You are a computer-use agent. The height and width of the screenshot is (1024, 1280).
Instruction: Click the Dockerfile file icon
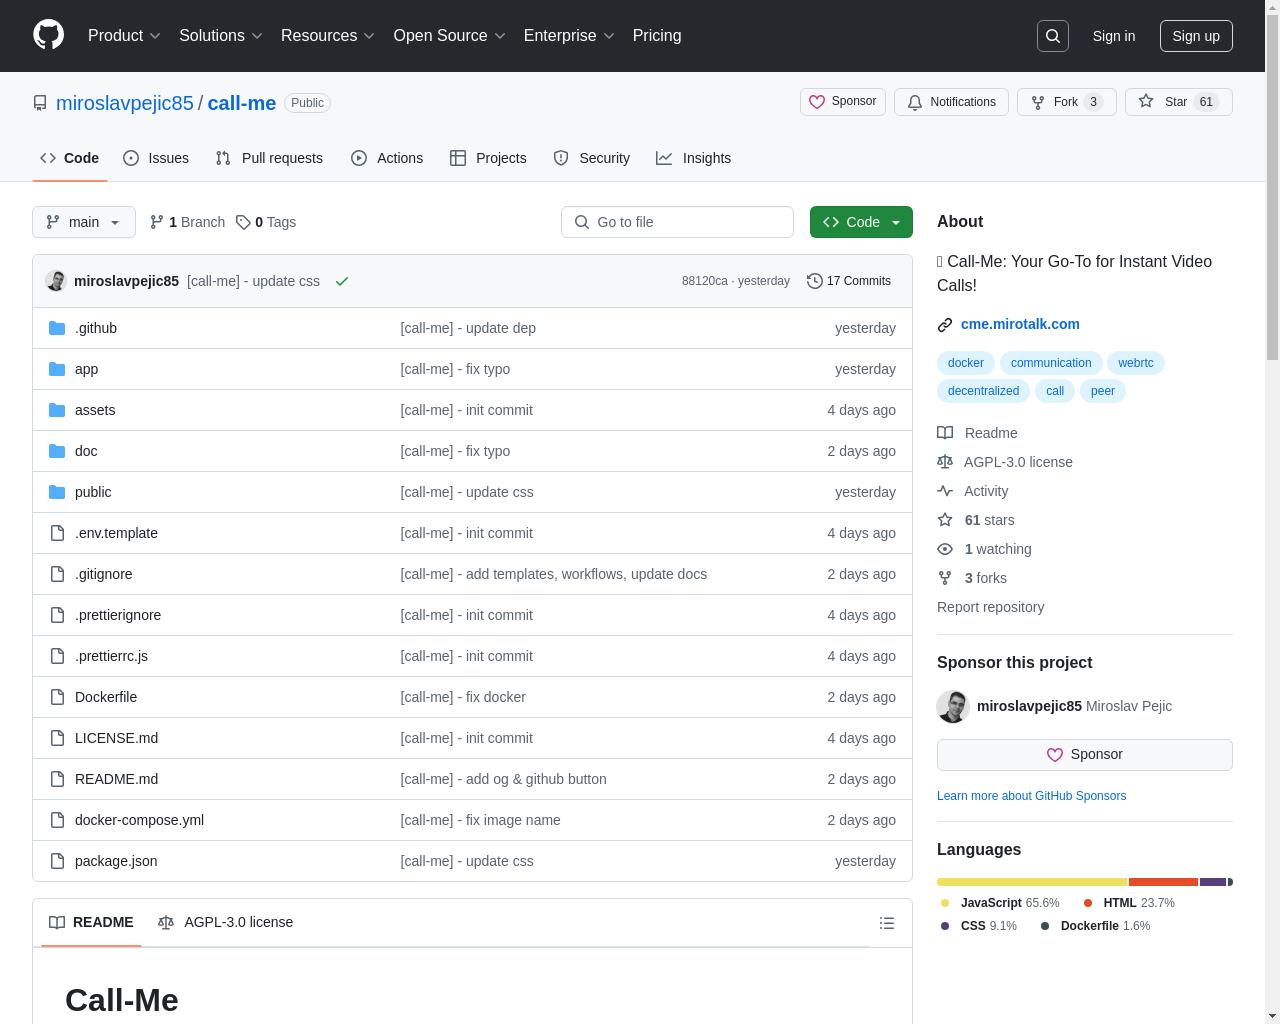click(57, 697)
